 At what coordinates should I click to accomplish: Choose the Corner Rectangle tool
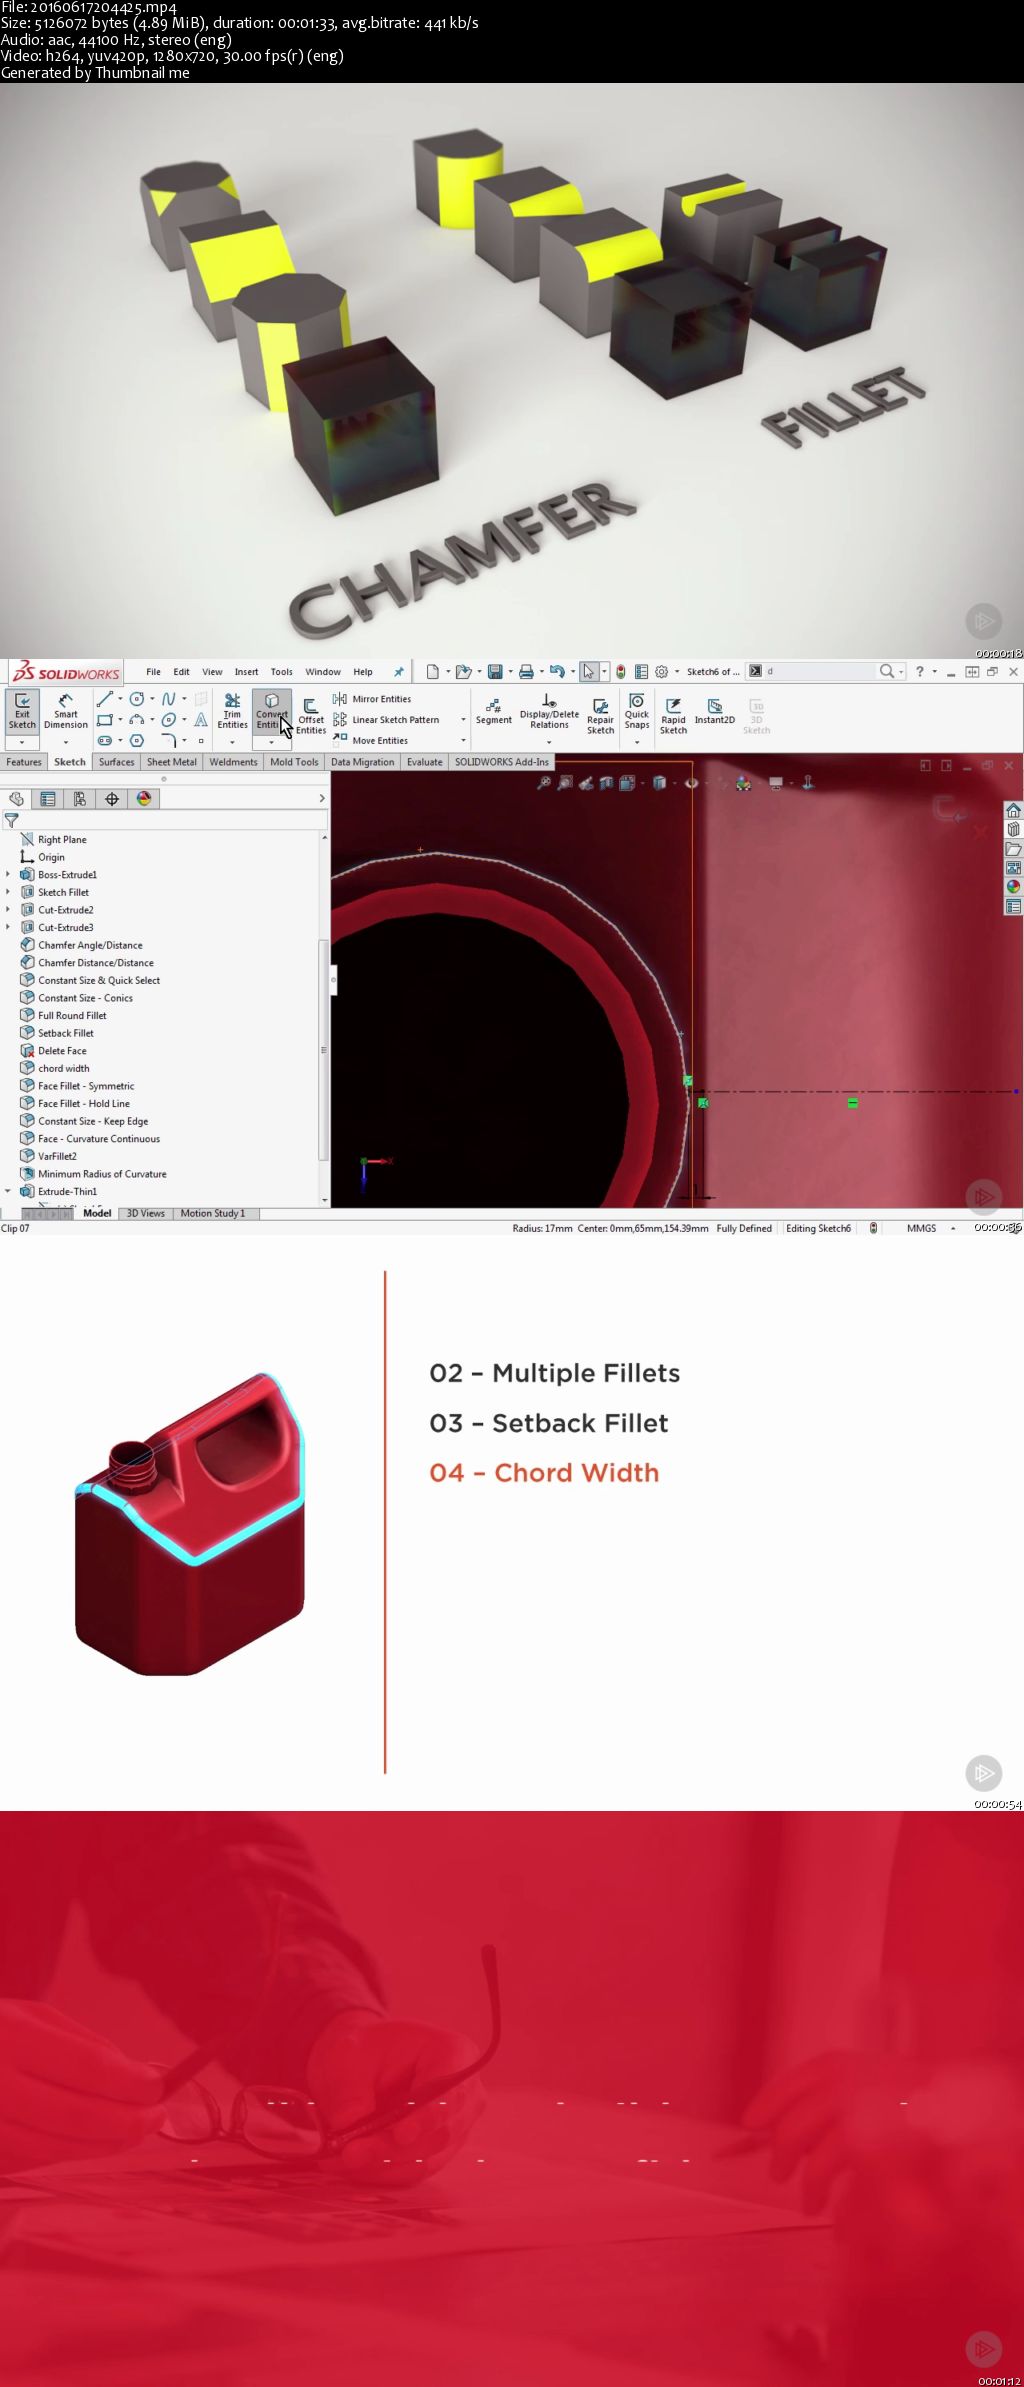point(105,720)
